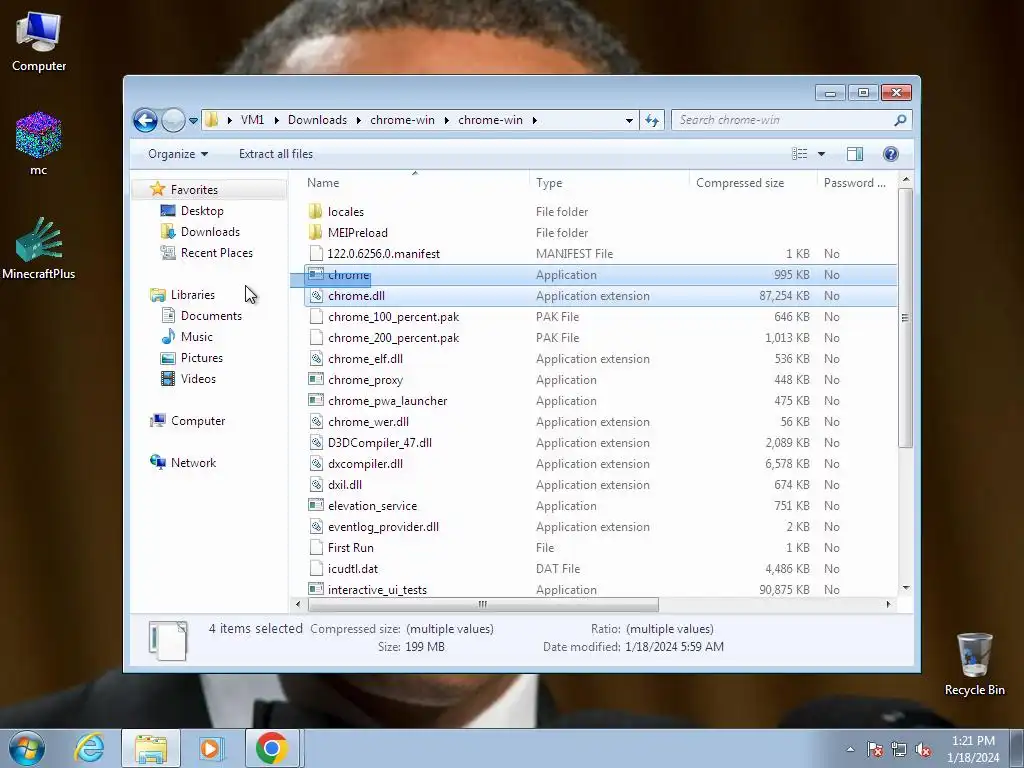Screen dimensions: 1024x768
Task: Select Network in the navigation pane
Action: 193,462
